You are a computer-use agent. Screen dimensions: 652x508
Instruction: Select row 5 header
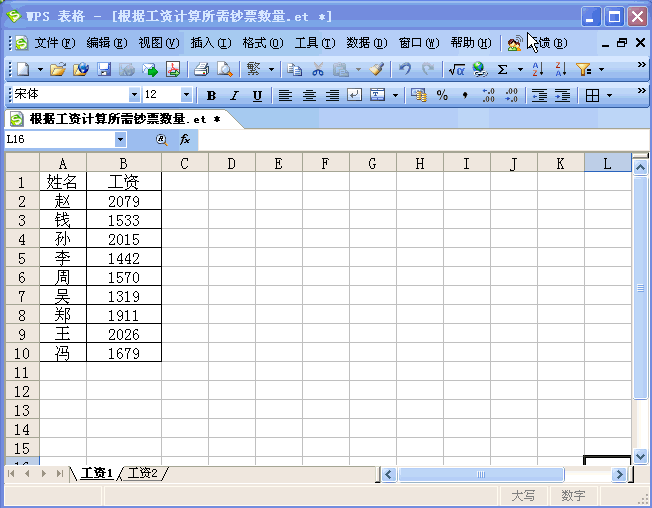[21, 258]
